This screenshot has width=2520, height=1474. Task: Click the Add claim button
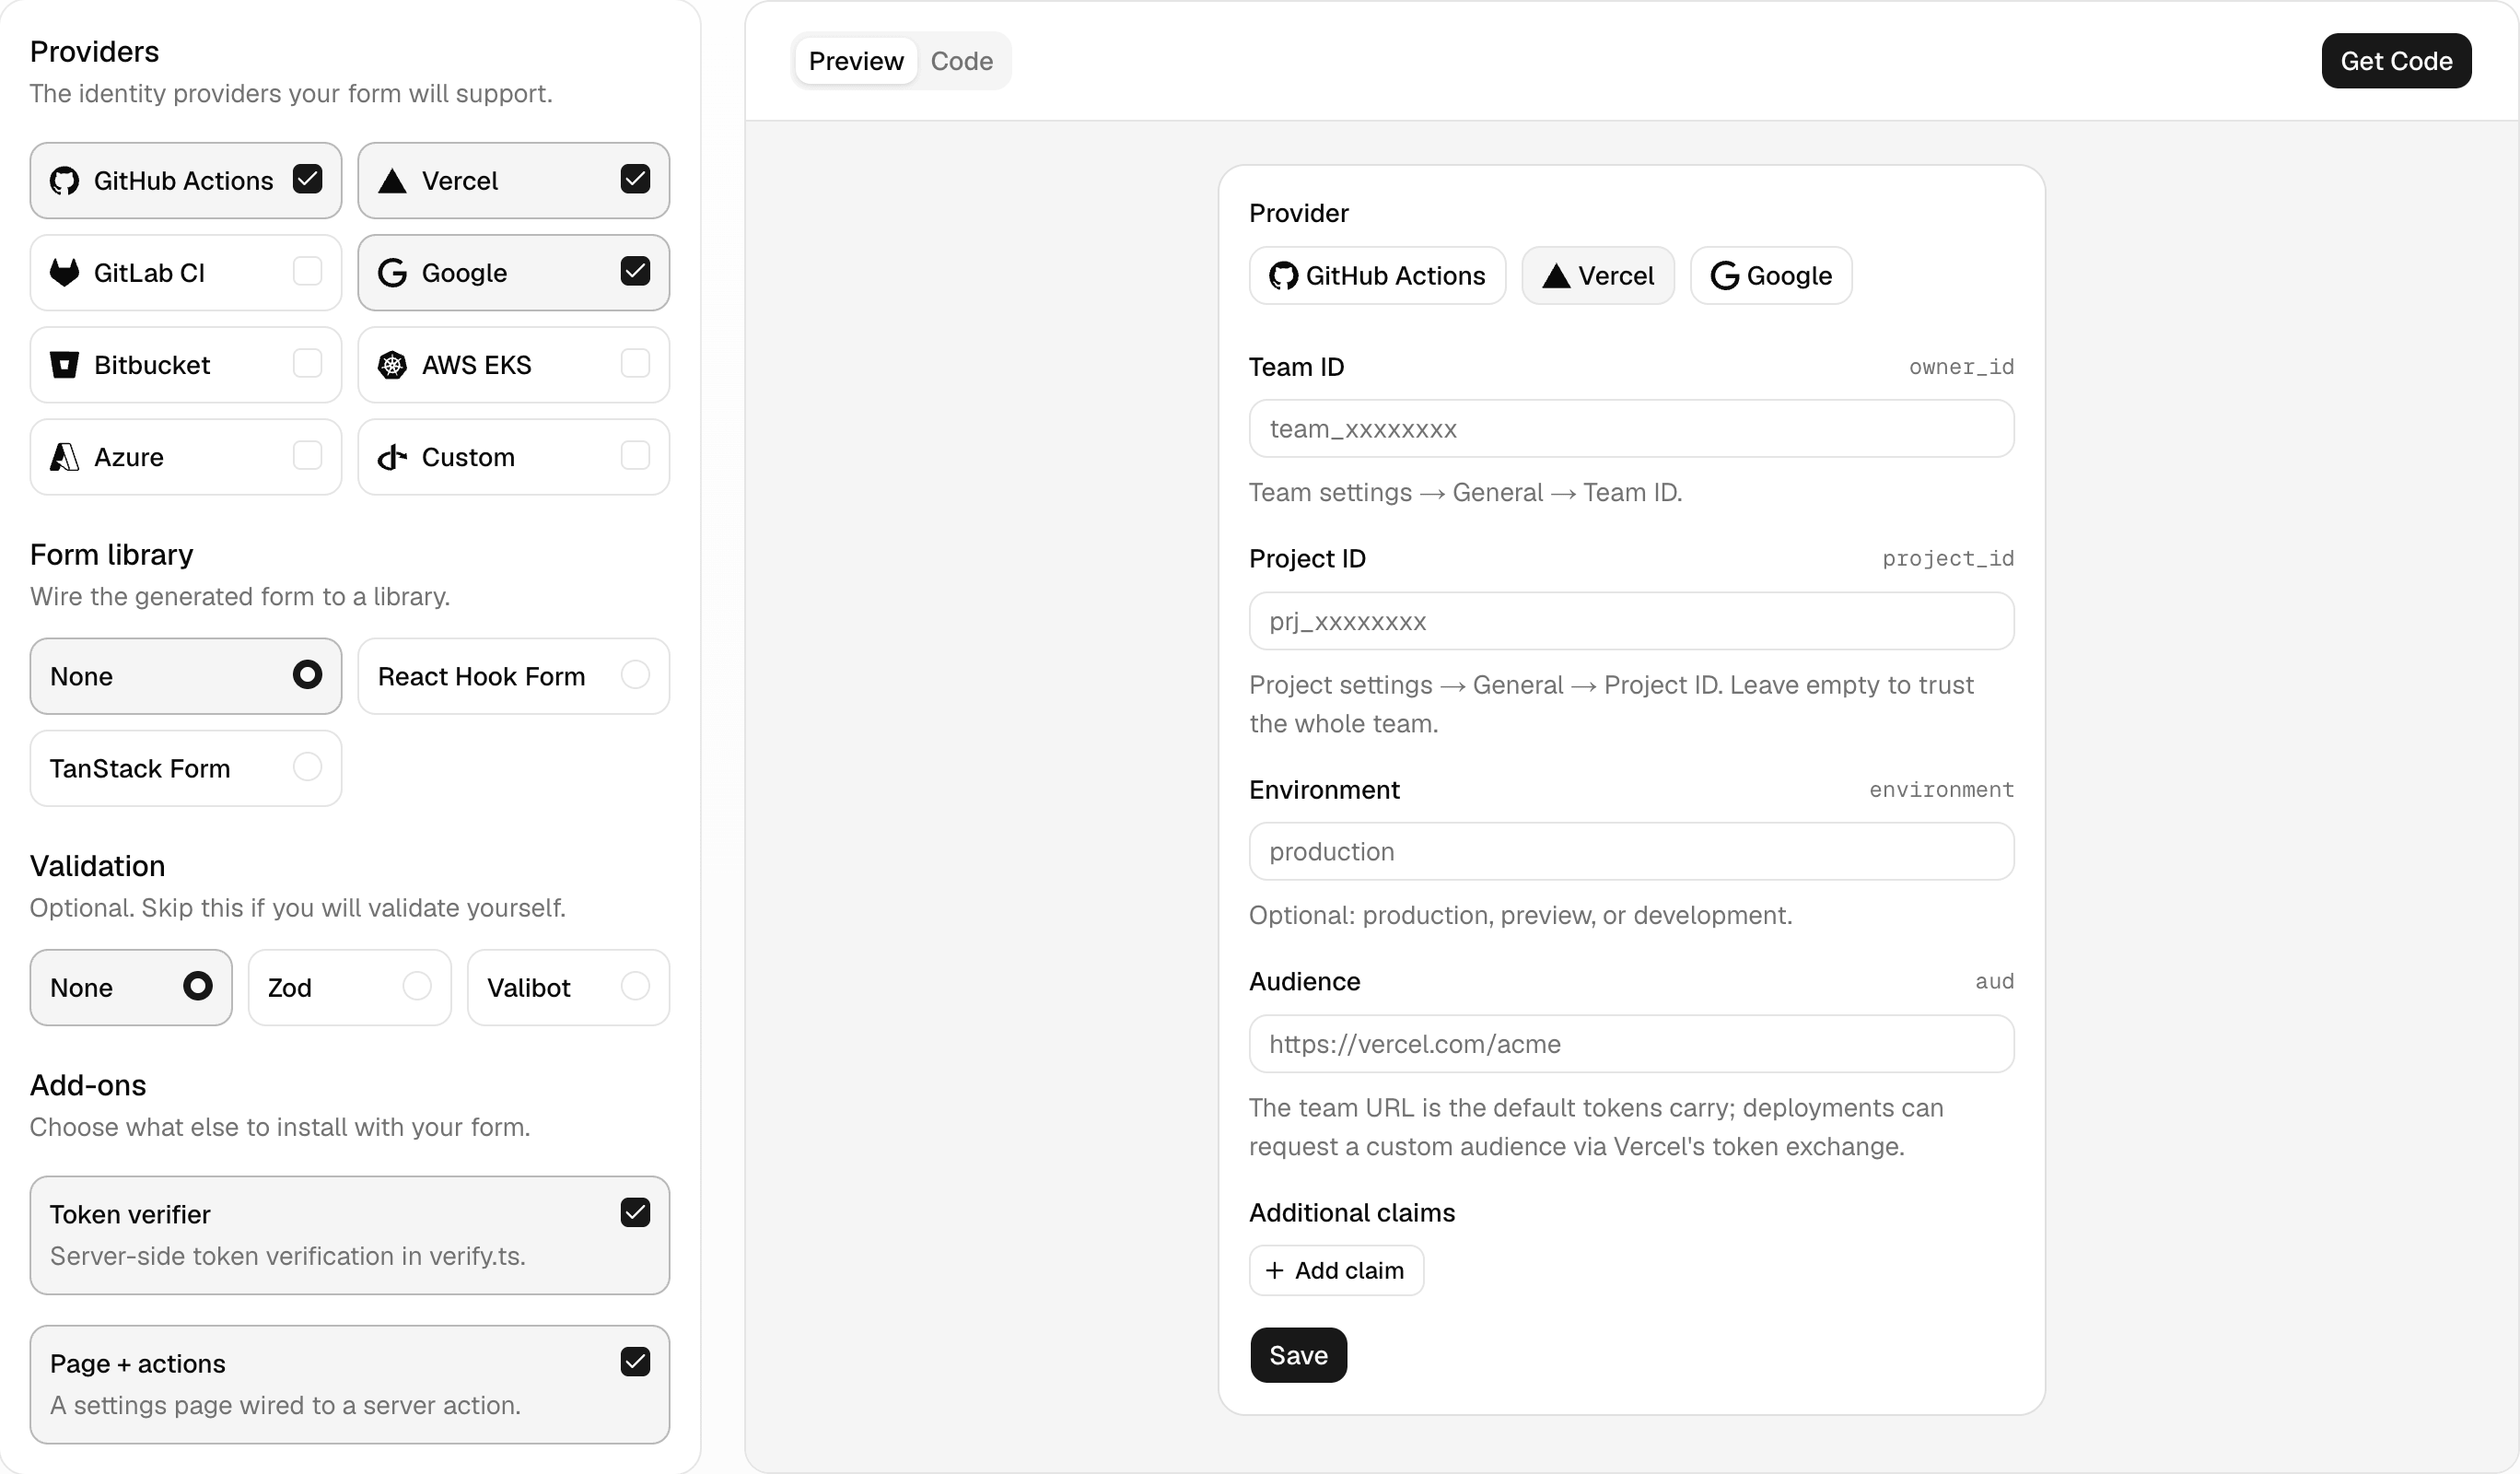click(x=1336, y=1270)
